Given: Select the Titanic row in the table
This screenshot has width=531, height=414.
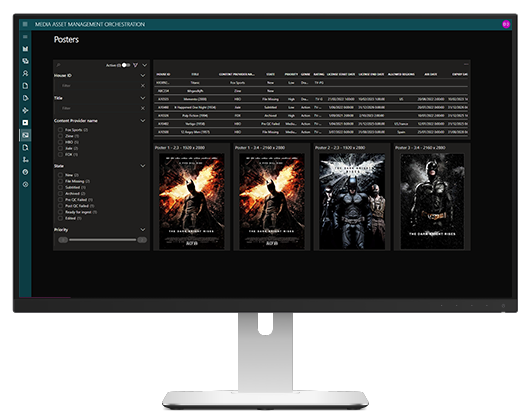Looking at the screenshot, I should (x=312, y=83).
